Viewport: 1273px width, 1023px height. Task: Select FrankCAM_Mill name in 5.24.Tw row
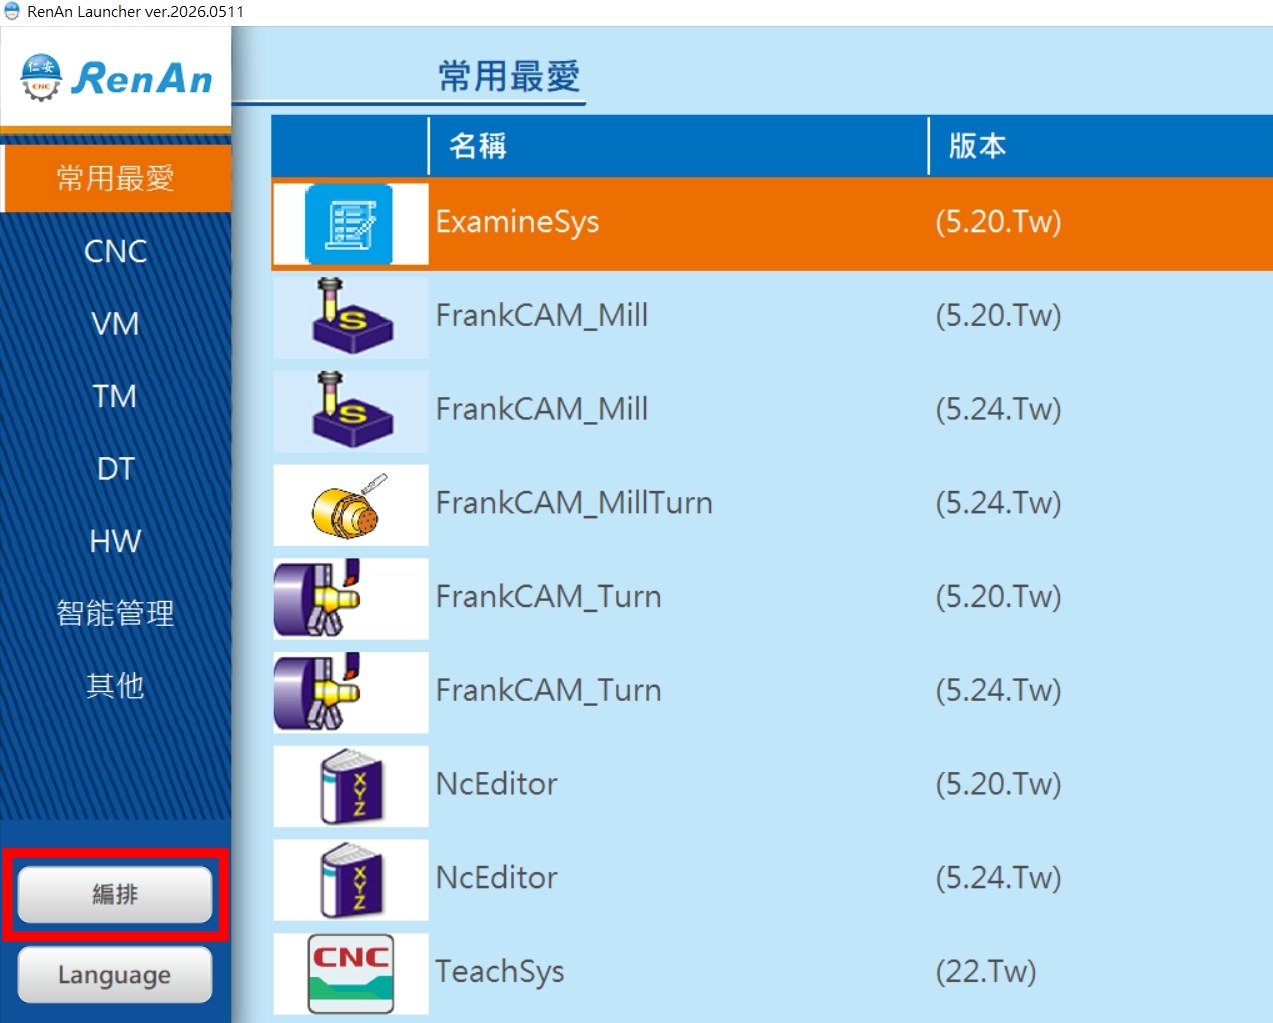point(542,410)
